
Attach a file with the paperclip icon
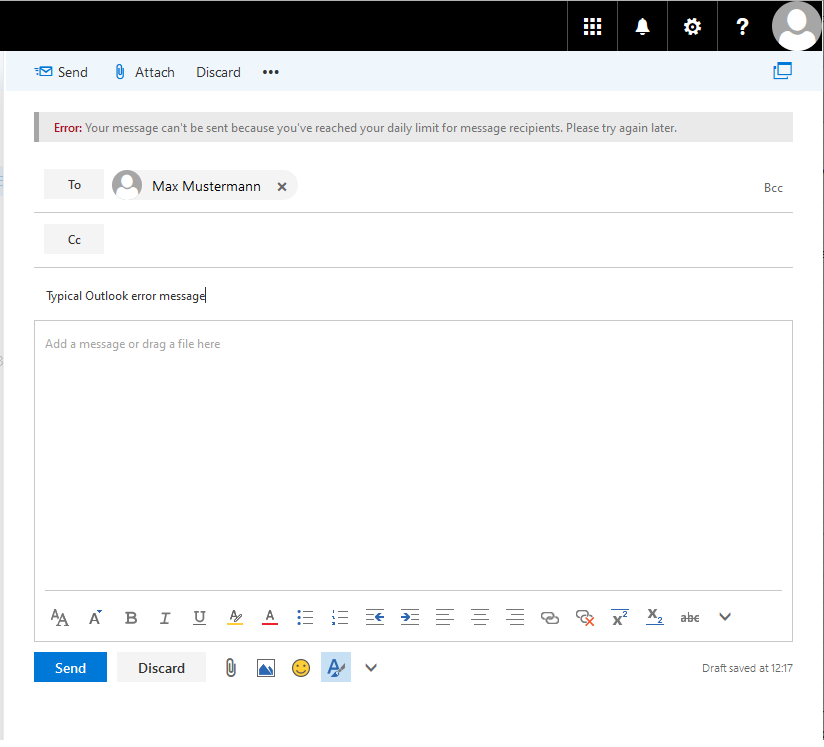point(230,667)
